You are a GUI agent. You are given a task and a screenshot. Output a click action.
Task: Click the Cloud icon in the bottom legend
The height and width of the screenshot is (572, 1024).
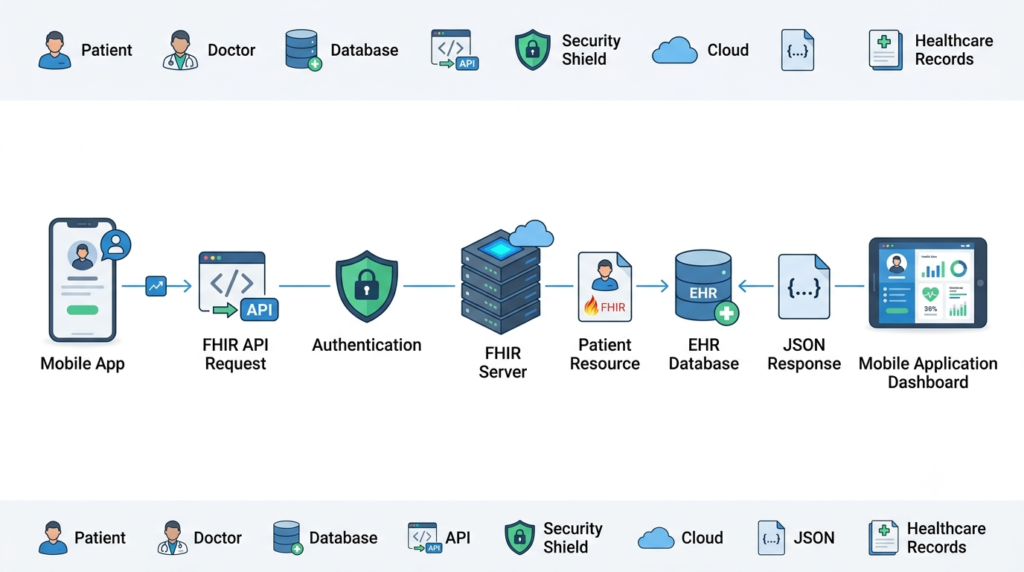point(656,538)
